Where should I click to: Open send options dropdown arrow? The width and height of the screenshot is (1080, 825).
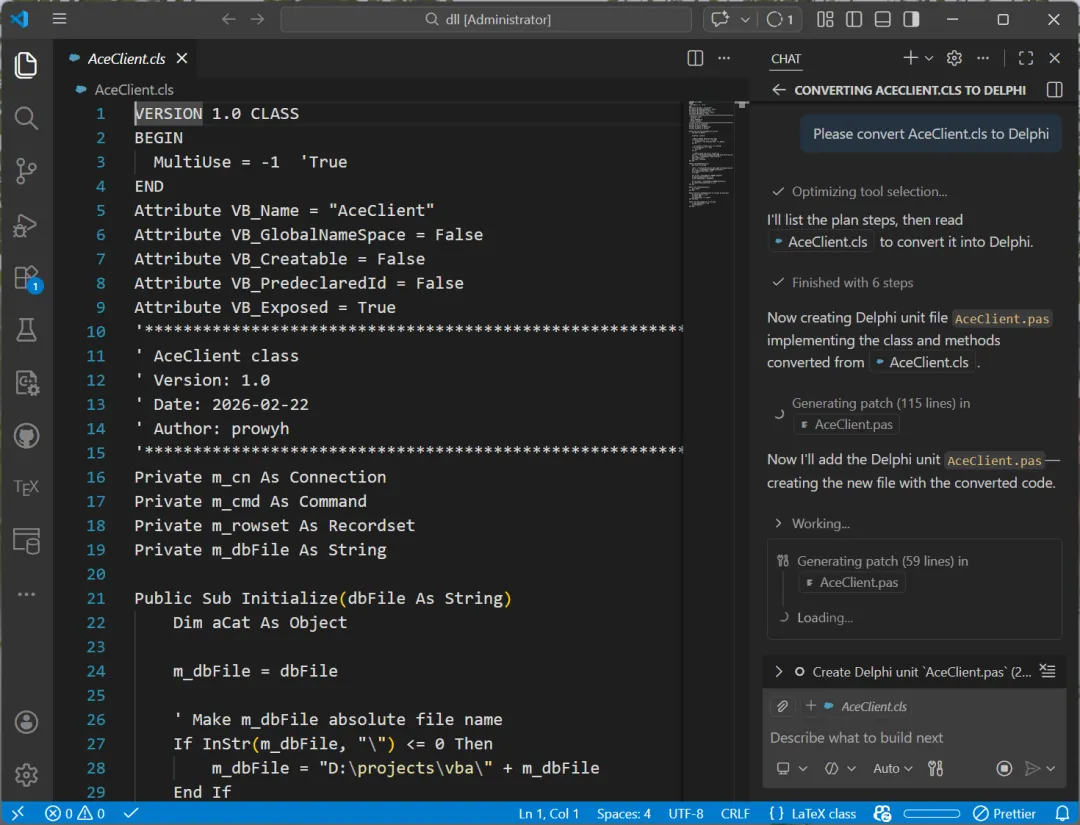[x=1050, y=768]
